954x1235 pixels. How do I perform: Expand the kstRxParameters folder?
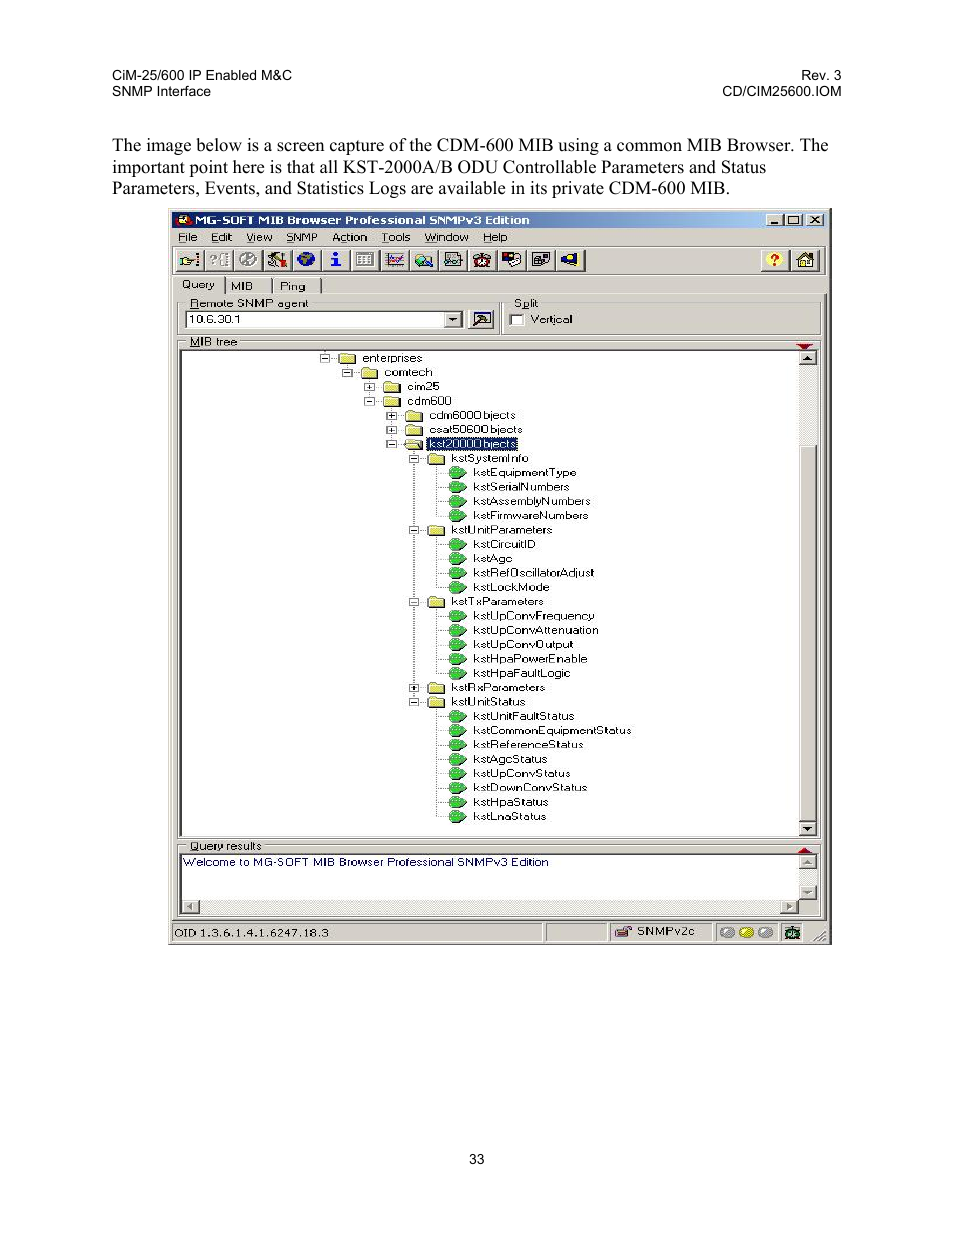413,688
